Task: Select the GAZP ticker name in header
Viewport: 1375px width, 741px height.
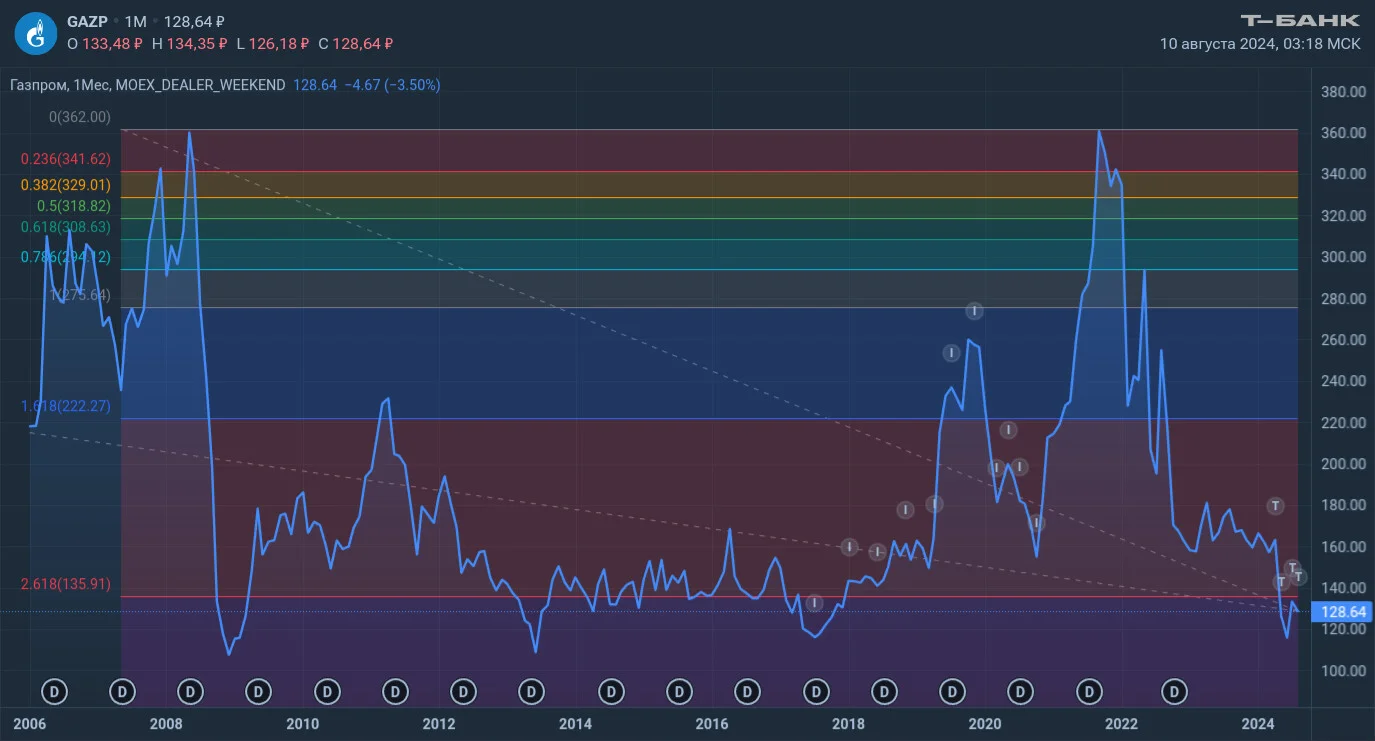Action: click(x=87, y=21)
